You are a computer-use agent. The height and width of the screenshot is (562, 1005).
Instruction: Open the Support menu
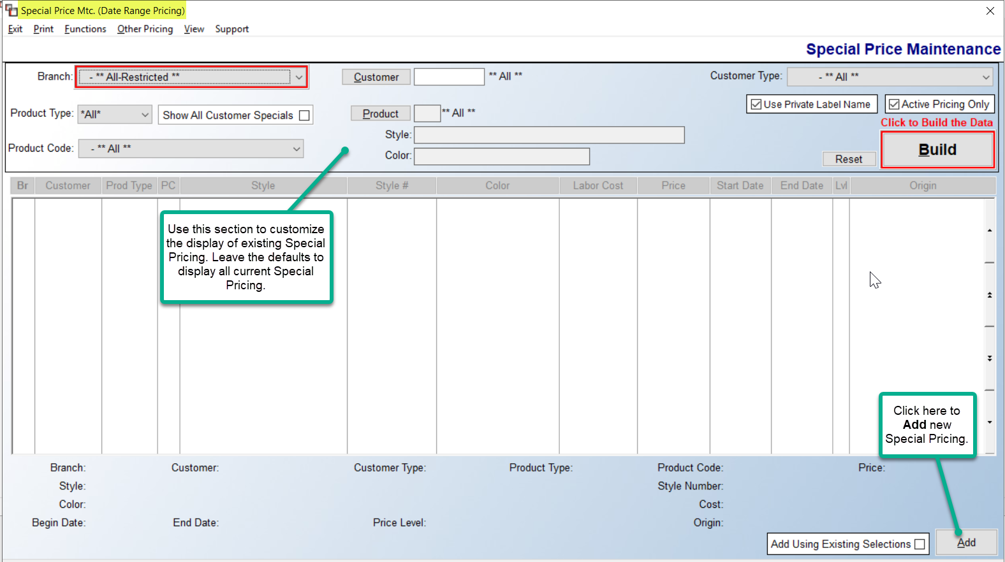coord(231,29)
